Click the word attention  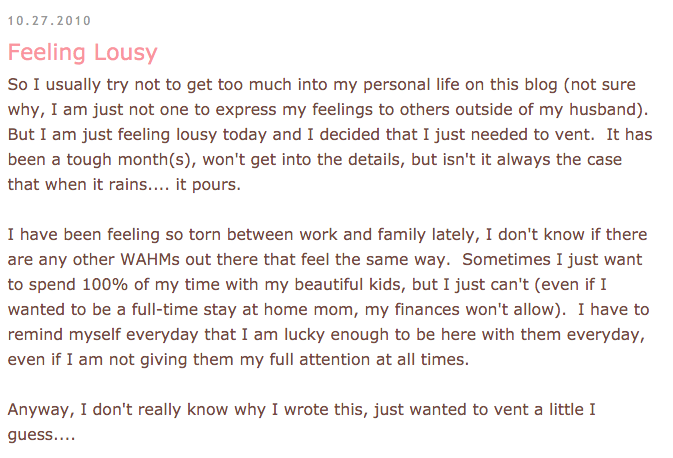[x=334, y=359]
